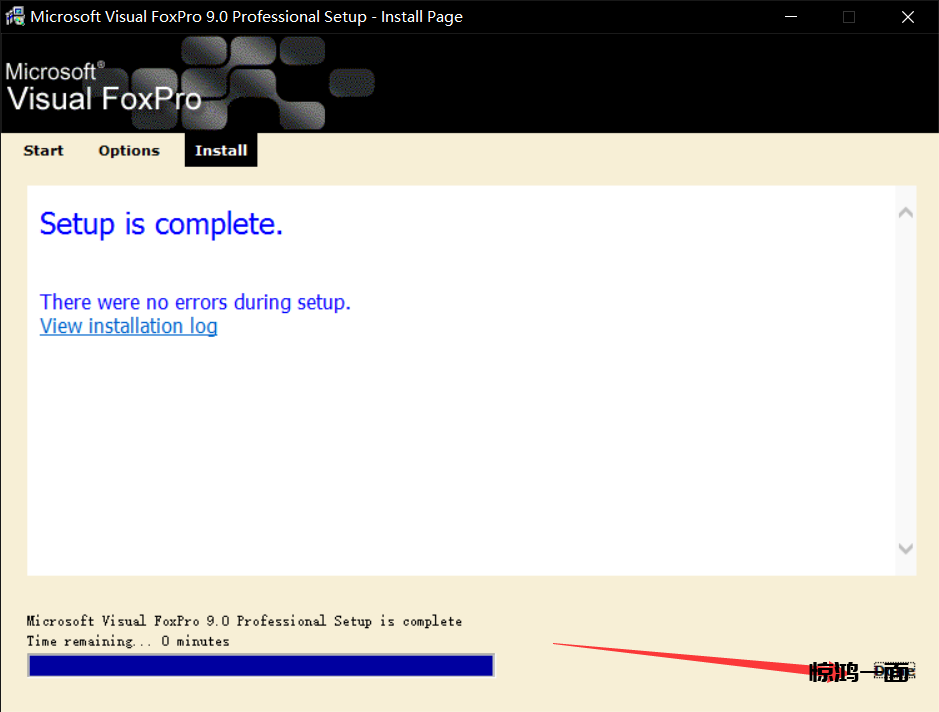Minimize the setup window

click(x=791, y=17)
